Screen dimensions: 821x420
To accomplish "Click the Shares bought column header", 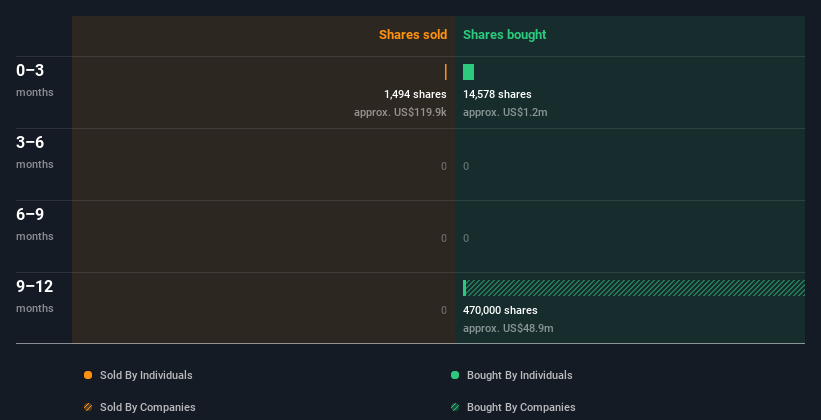I will click(x=504, y=35).
